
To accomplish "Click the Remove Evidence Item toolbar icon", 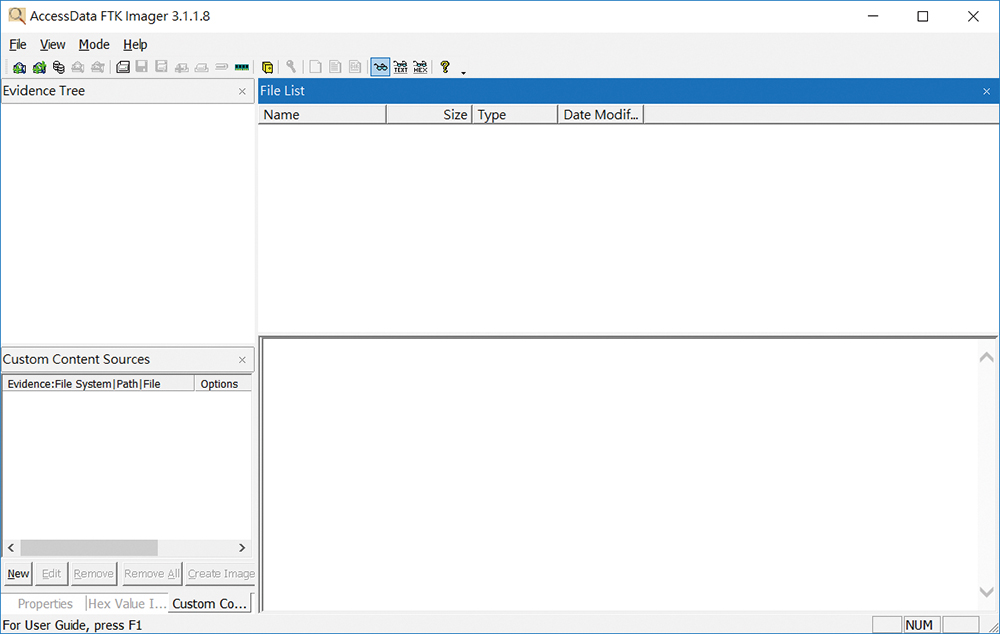I will [x=78, y=67].
